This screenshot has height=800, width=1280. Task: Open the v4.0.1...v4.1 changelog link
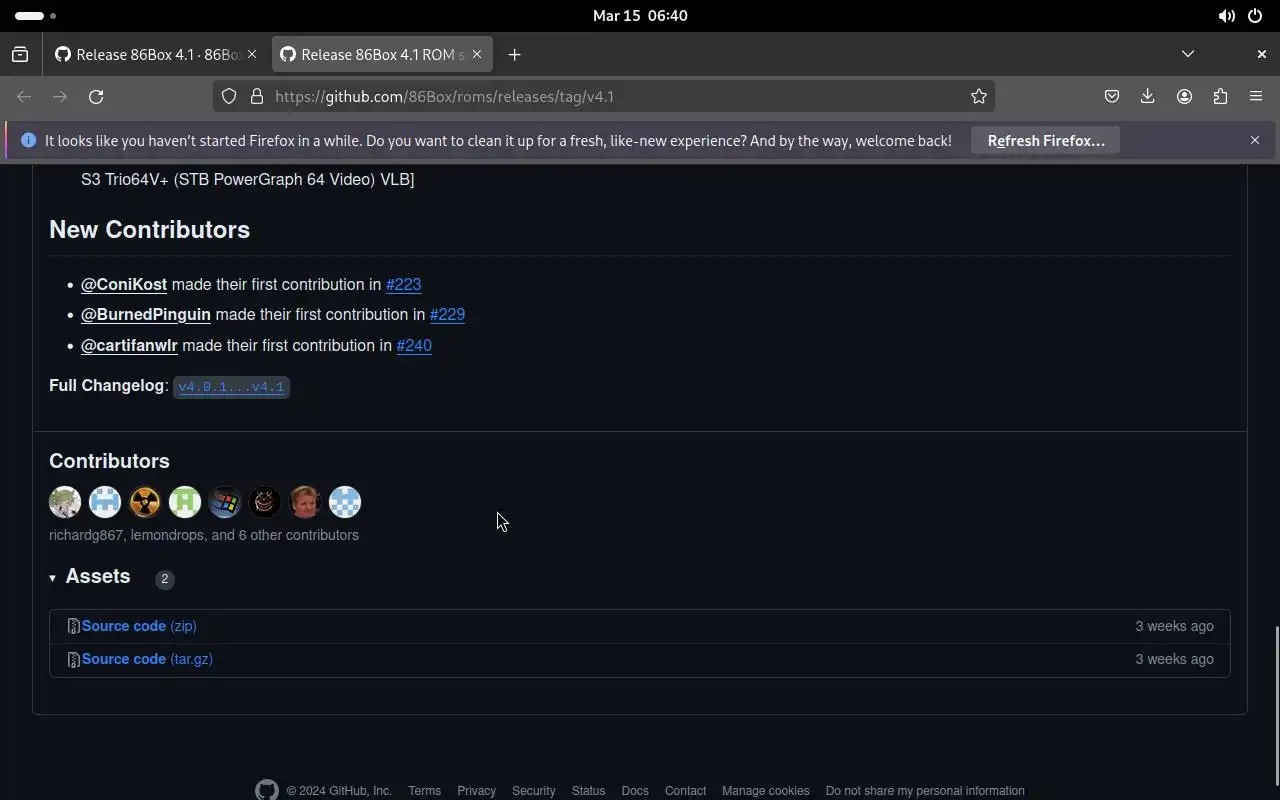pos(231,387)
